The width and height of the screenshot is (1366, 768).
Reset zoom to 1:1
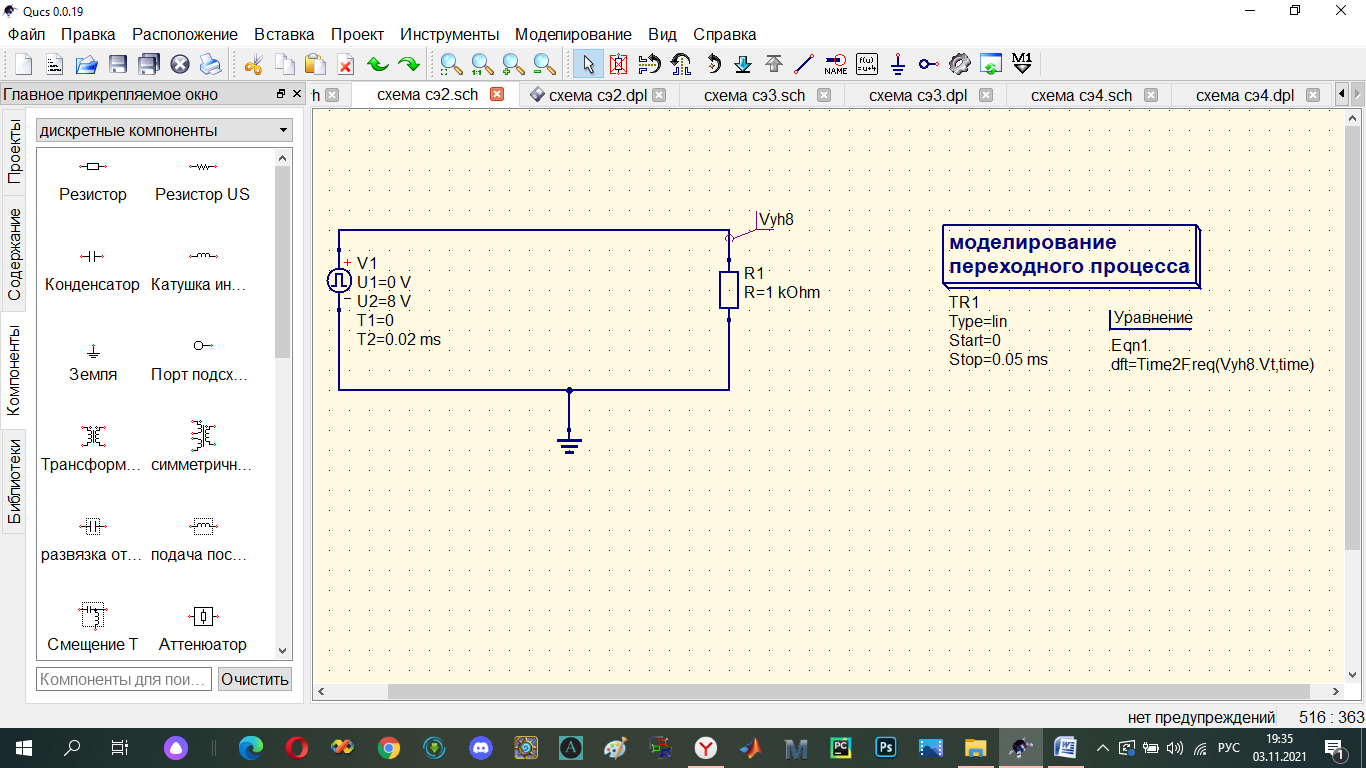point(482,65)
